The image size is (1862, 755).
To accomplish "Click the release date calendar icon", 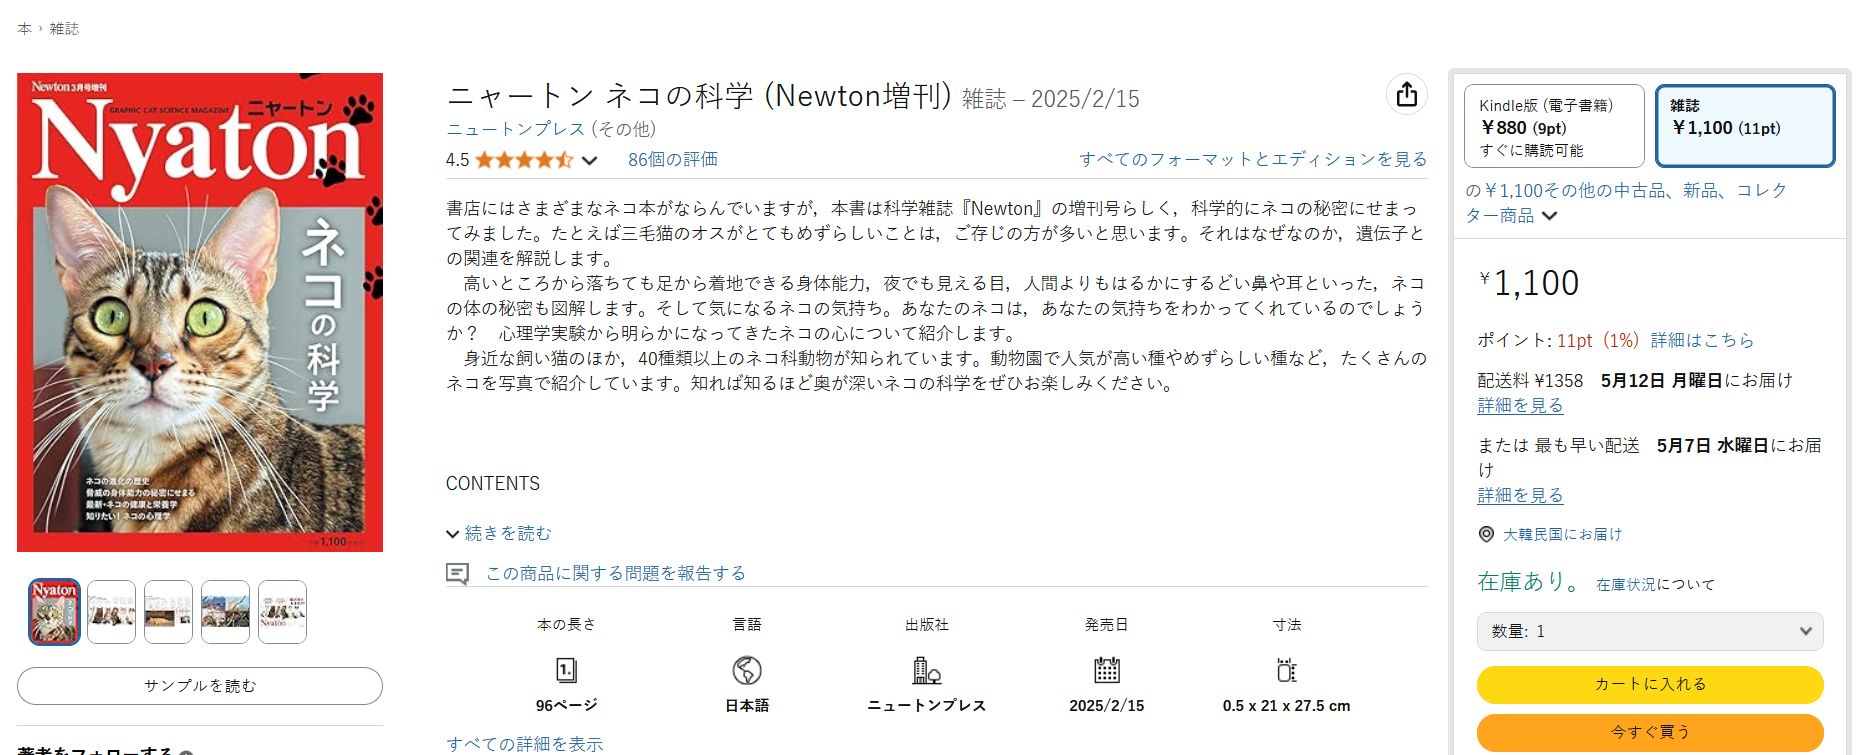I will pos(1107,670).
